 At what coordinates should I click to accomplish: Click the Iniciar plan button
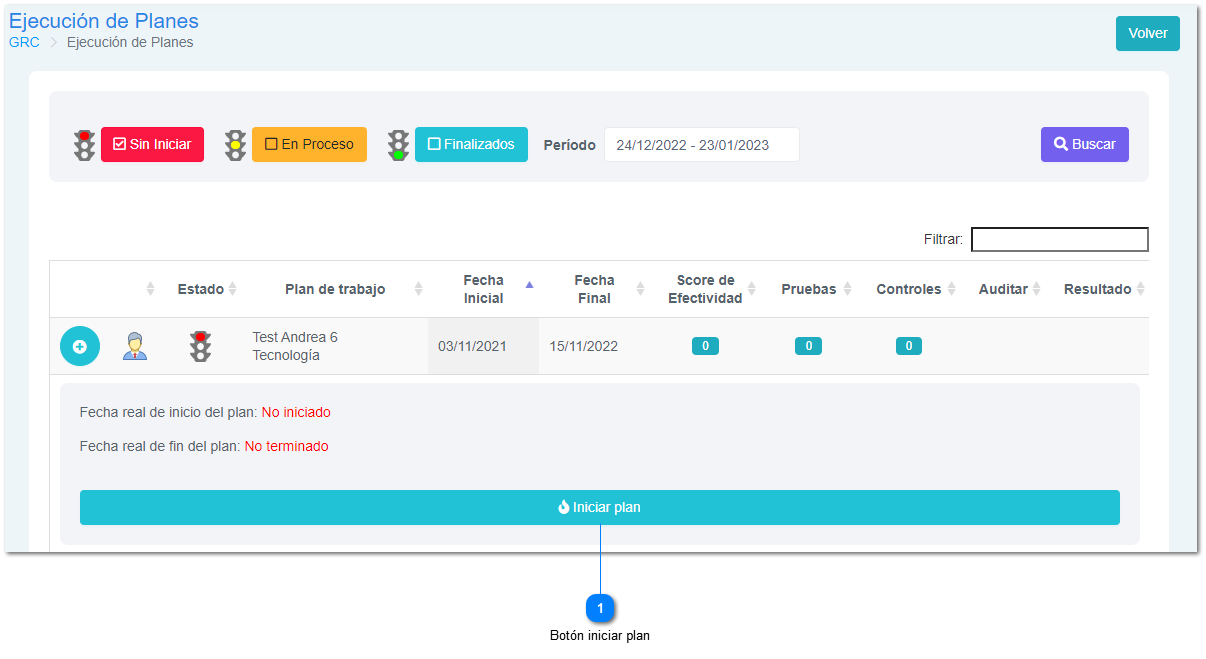click(x=600, y=507)
